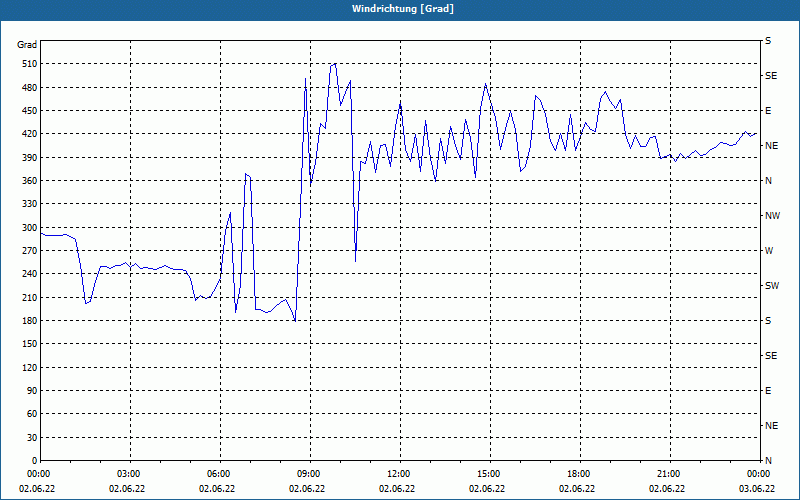800x500 pixels.
Task: Click the "S" compass label opposite 180
Action: tap(768, 321)
